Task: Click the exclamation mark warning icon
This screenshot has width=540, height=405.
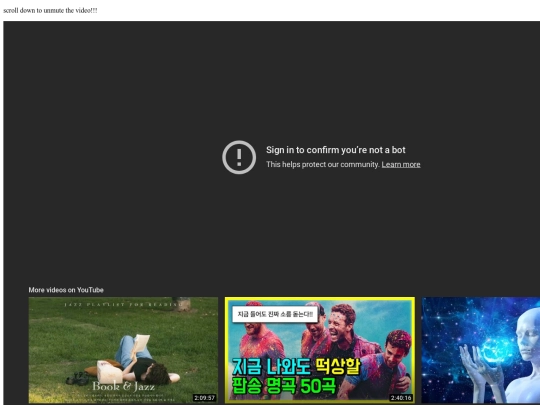Action: click(x=239, y=157)
